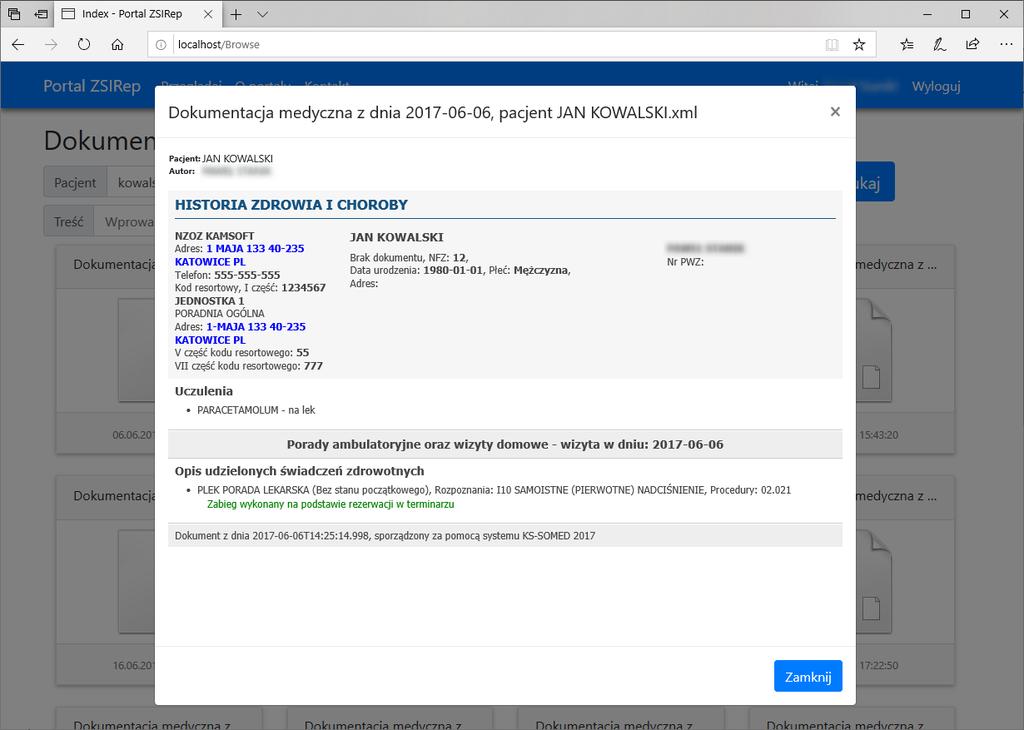Click the patient name JAN KOWALSKI header
This screenshot has height=730, width=1024.
coord(396,237)
